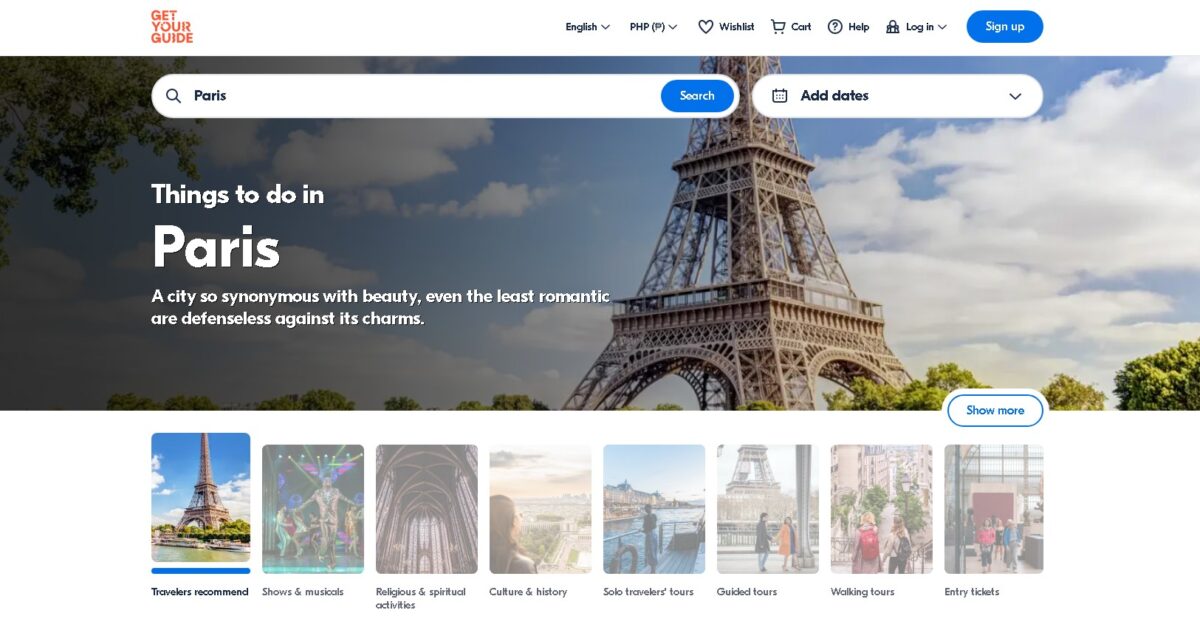The height and width of the screenshot is (630, 1200).
Task: Click the Guided tours thumbnail
Action: tap(768, 509)
